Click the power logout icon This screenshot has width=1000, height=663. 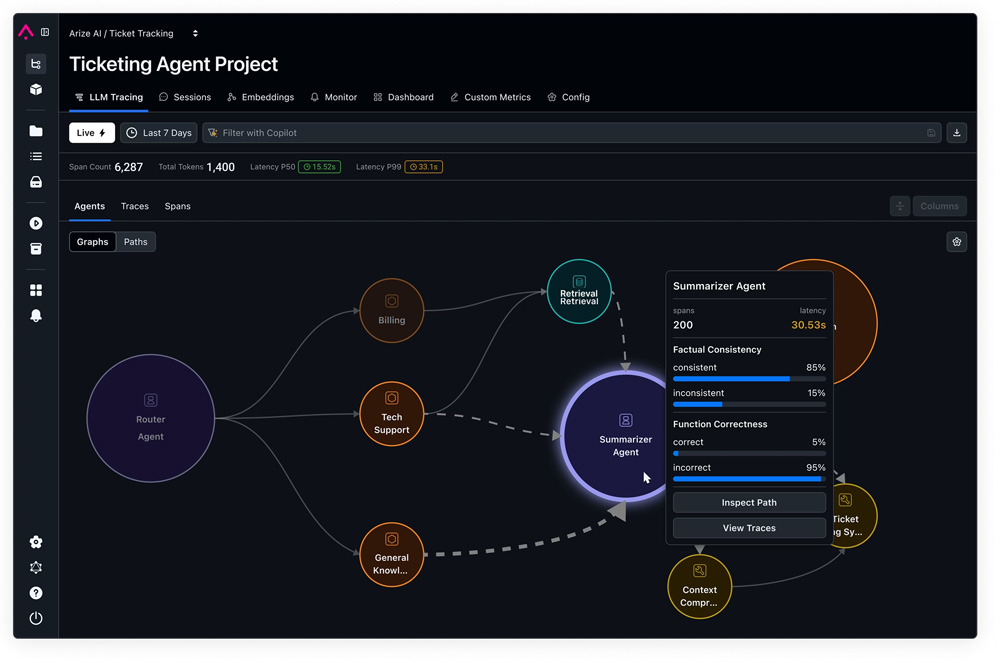pos(36,619)
